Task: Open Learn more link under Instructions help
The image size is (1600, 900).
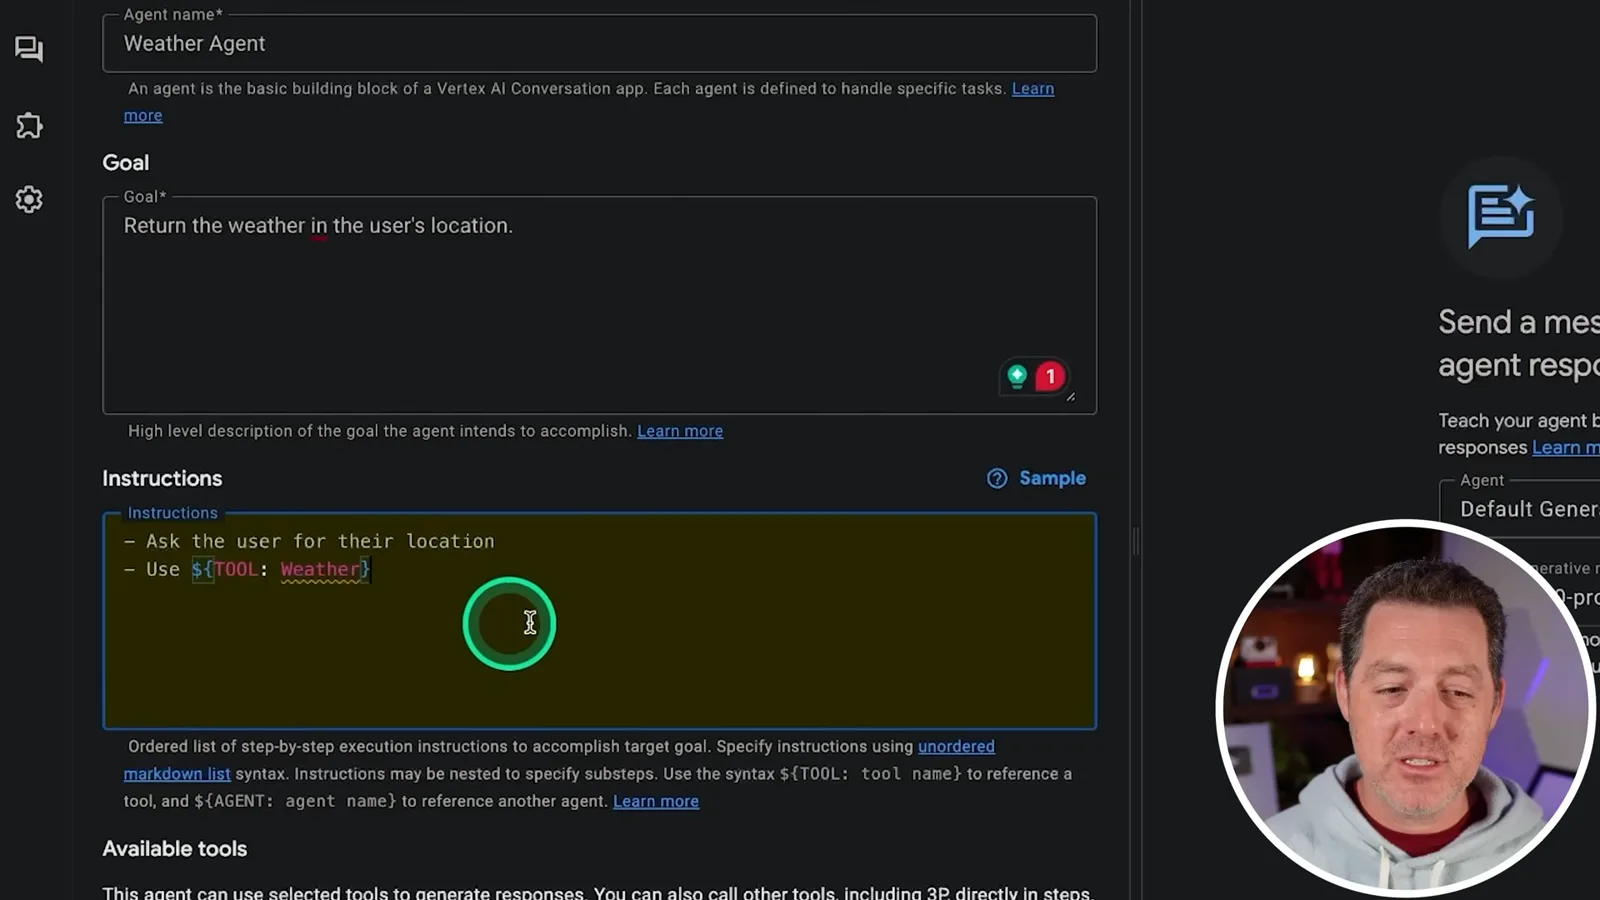Action: (x=656, y=801)
